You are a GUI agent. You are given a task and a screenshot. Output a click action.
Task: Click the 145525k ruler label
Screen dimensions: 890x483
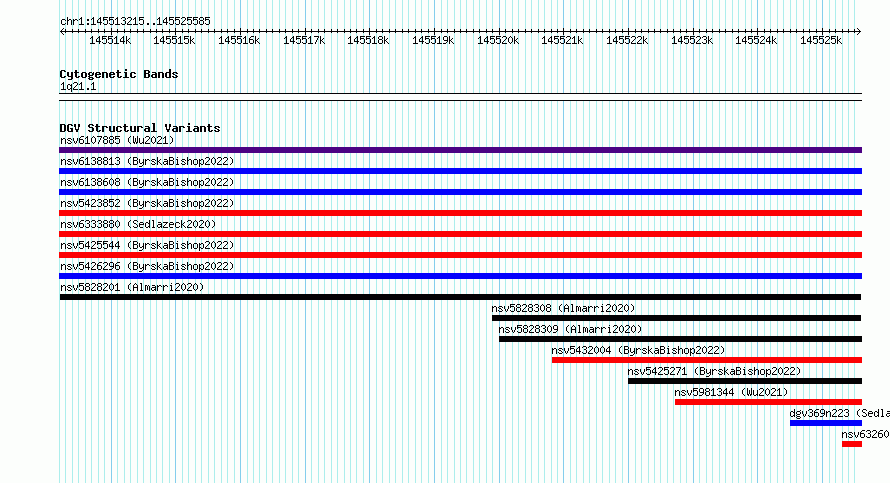point(821,41)
